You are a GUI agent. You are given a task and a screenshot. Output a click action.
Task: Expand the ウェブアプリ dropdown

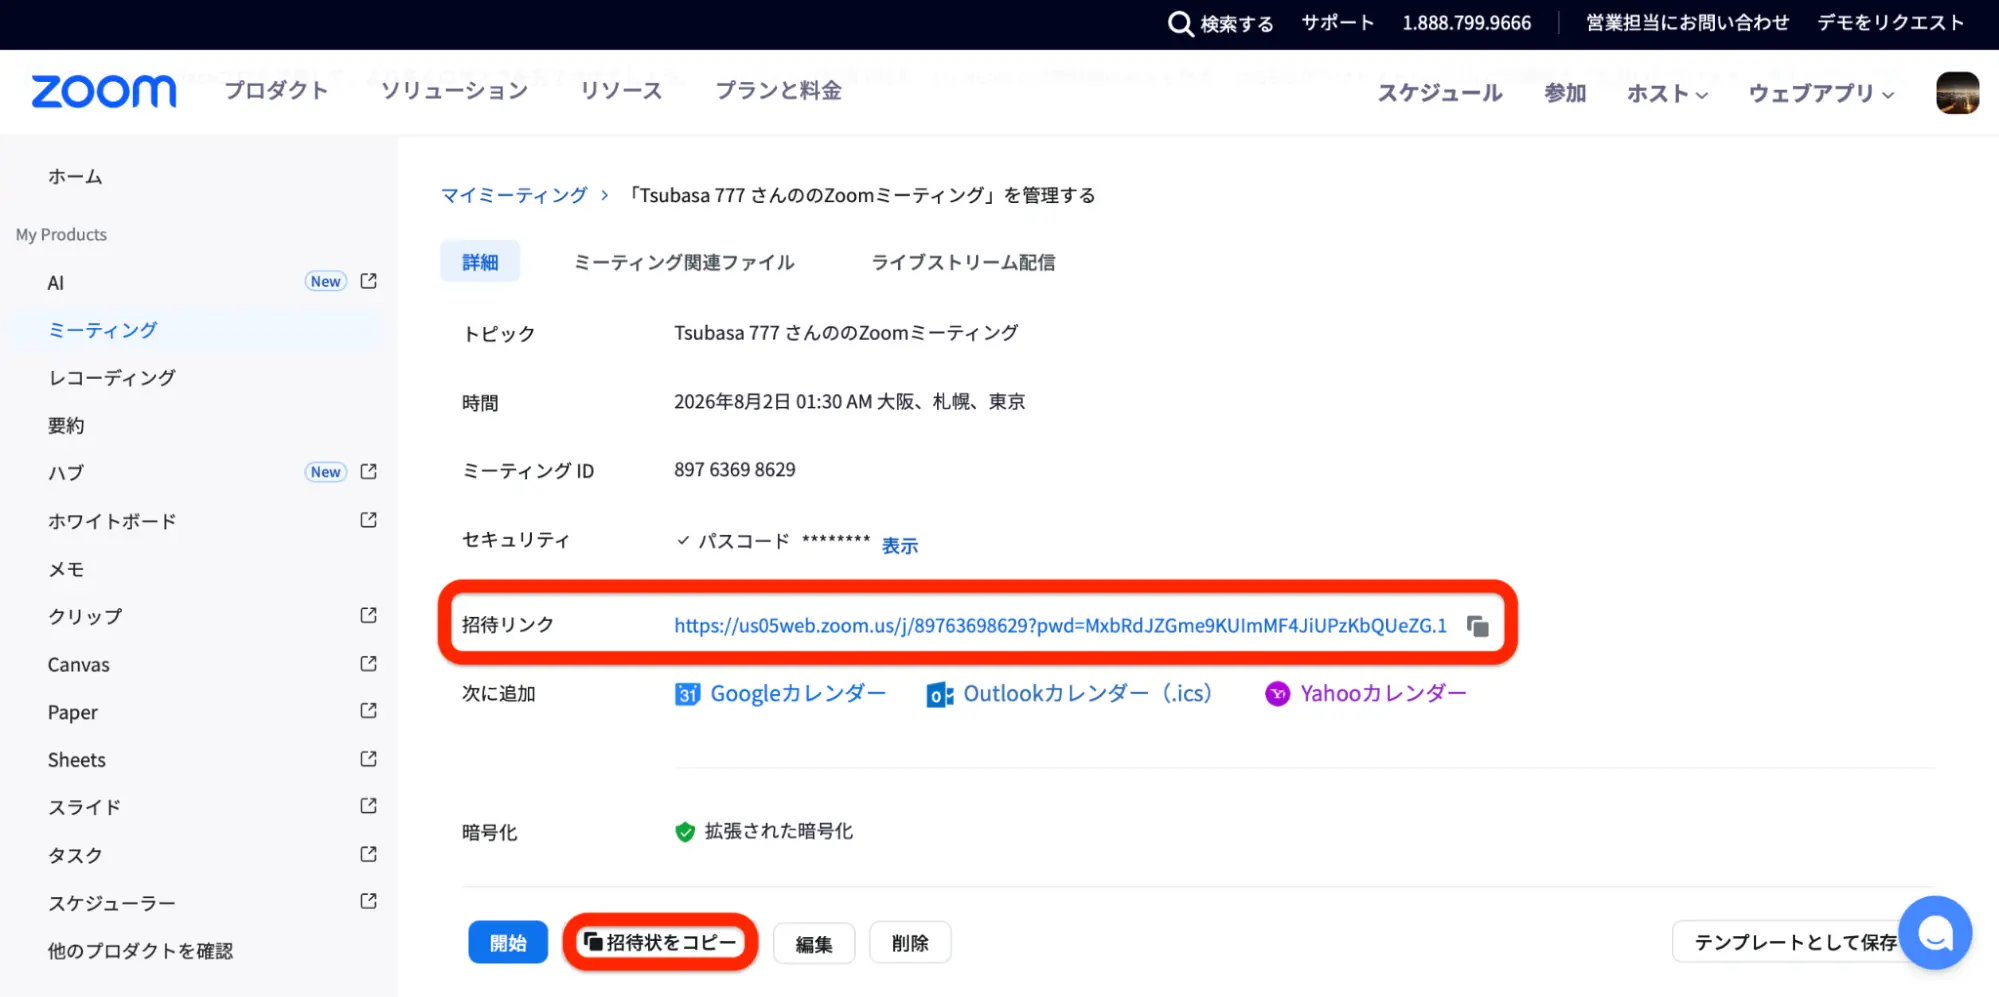1821,93
